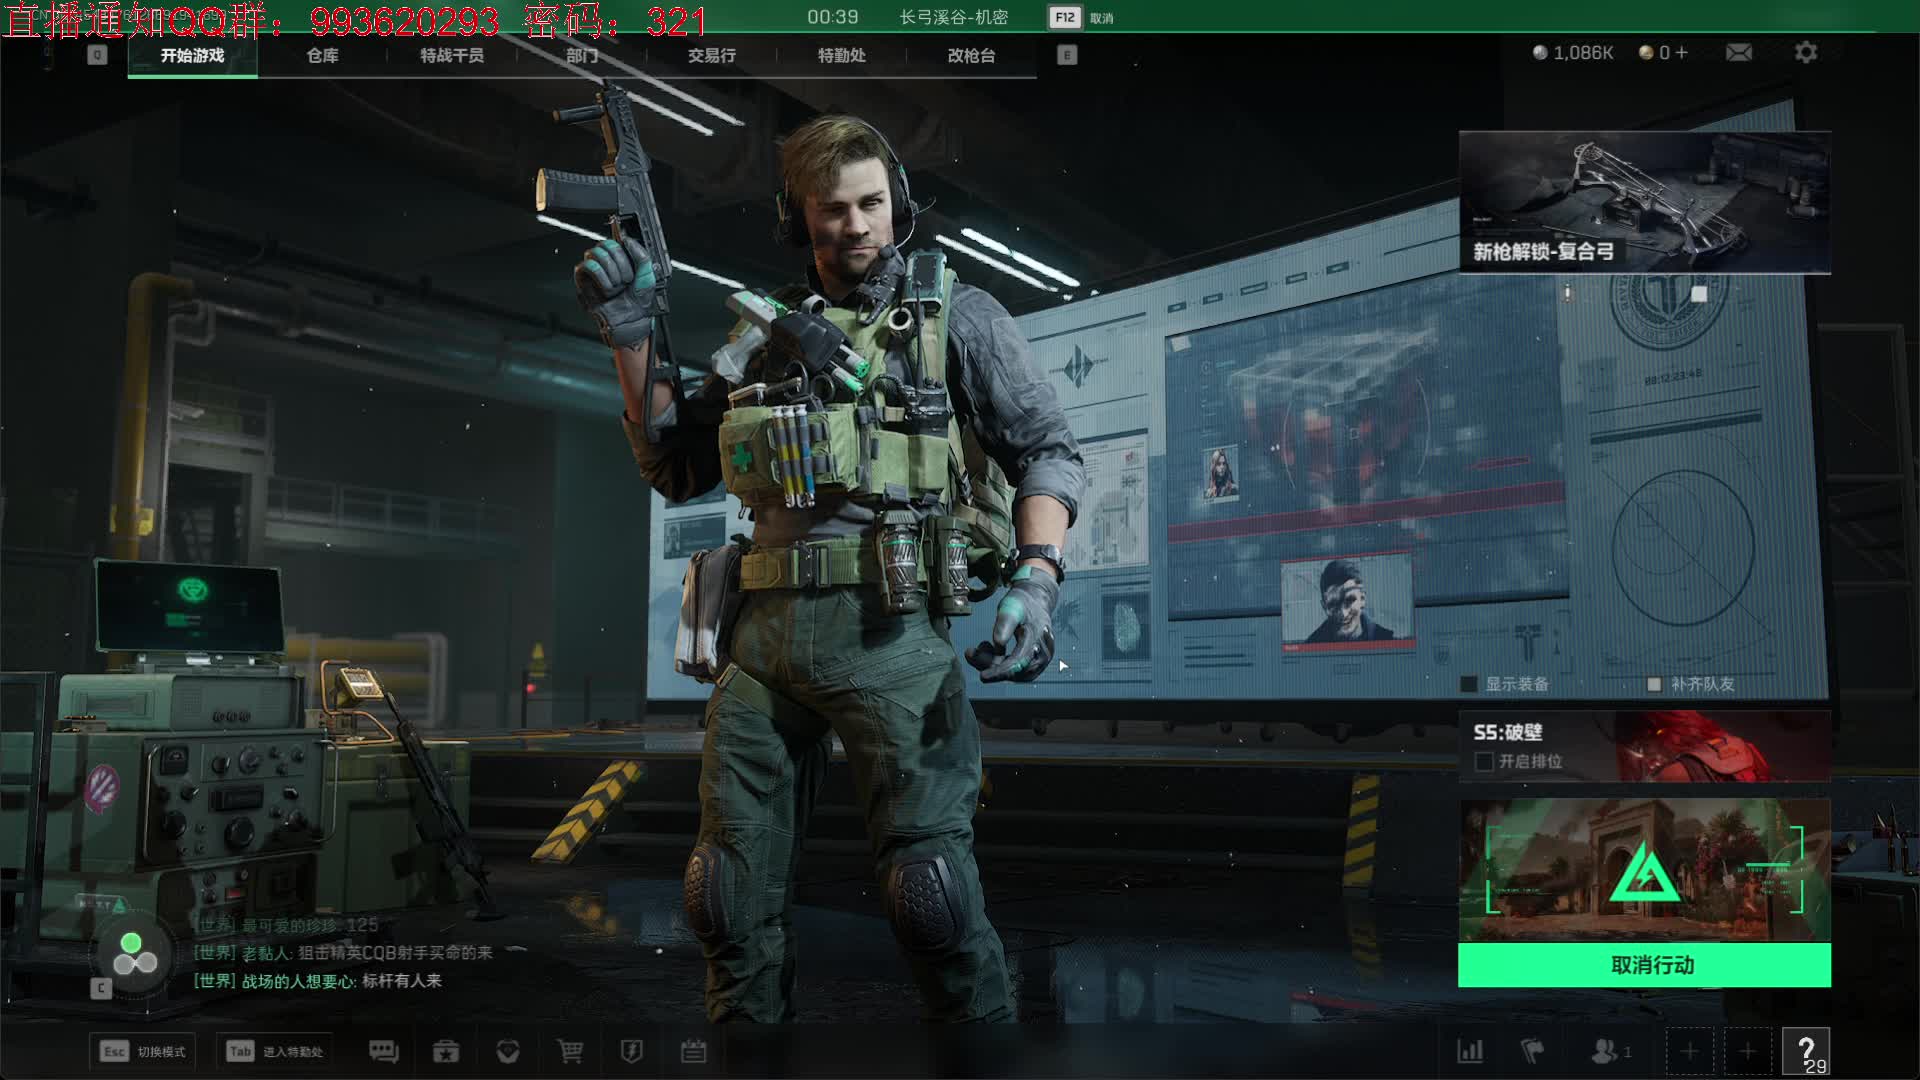Open the 新枪解锁-复合弓 promo thumbnail
The height and width of the screenshot is (1080, 1920).
click(x=1645, y=202)
